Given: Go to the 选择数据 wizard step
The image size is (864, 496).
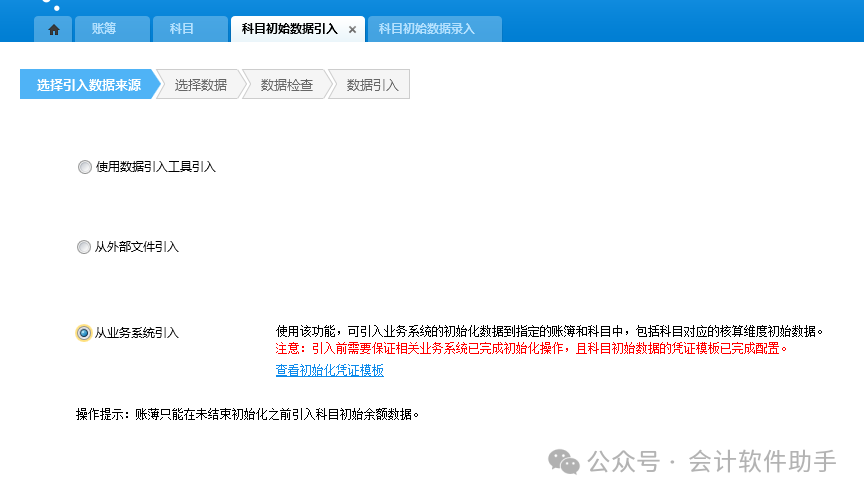Looking at the screenshot, I should pos(200,85).
